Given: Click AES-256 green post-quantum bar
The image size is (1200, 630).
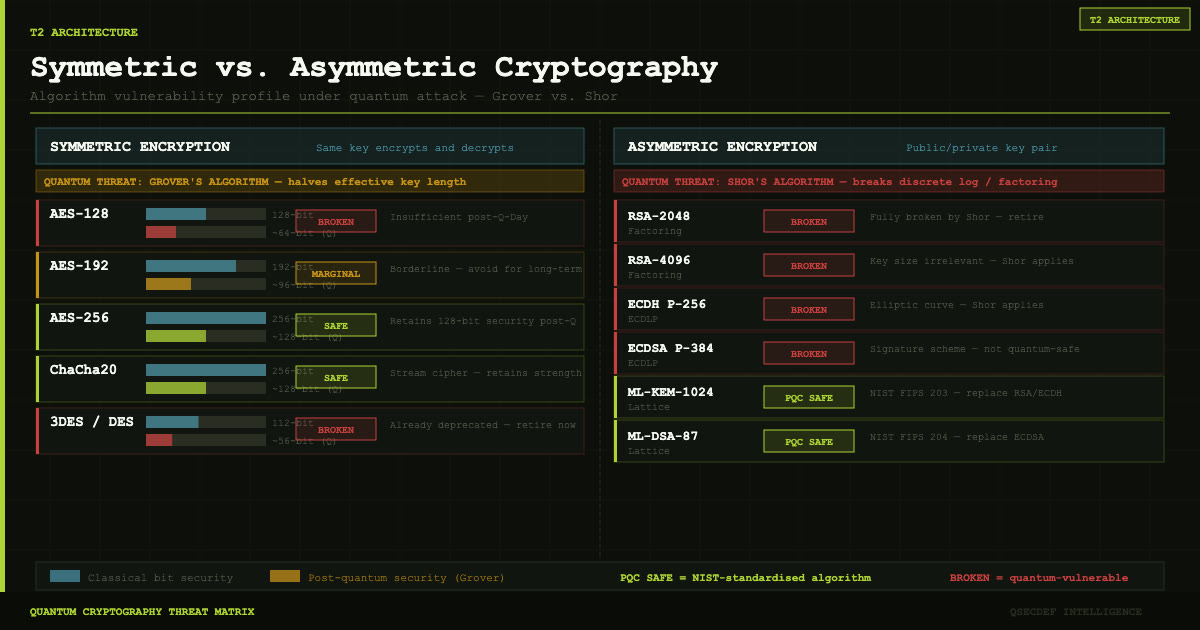Looking at the screenshot, I should point(176,336).
